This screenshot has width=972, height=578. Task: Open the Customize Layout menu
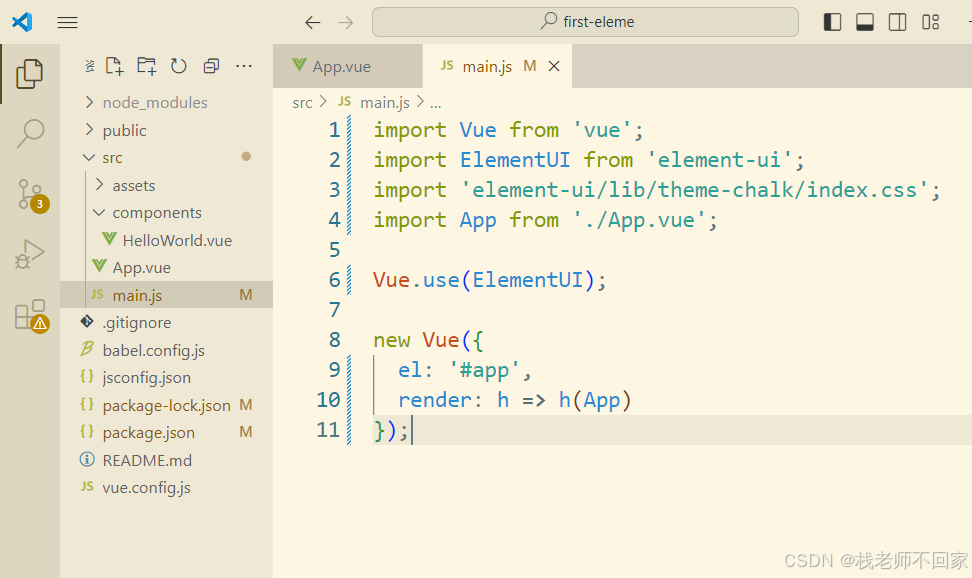click(x=929, y=21)
